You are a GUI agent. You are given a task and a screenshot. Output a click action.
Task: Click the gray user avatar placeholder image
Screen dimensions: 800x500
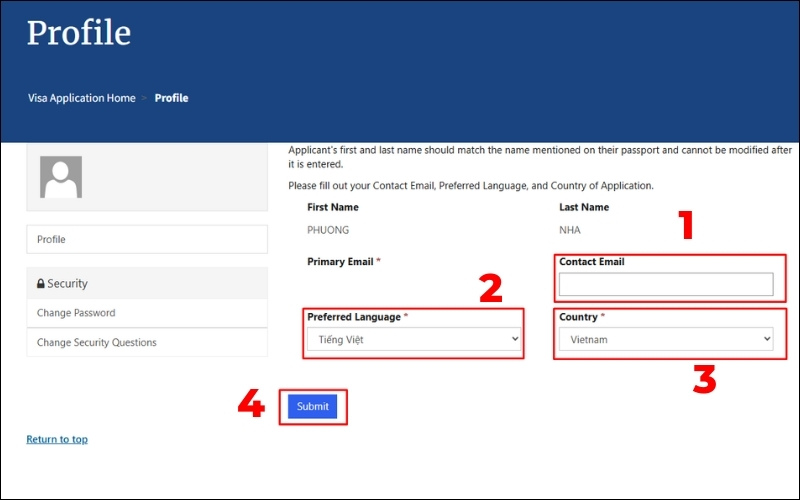tap(61, 177)
